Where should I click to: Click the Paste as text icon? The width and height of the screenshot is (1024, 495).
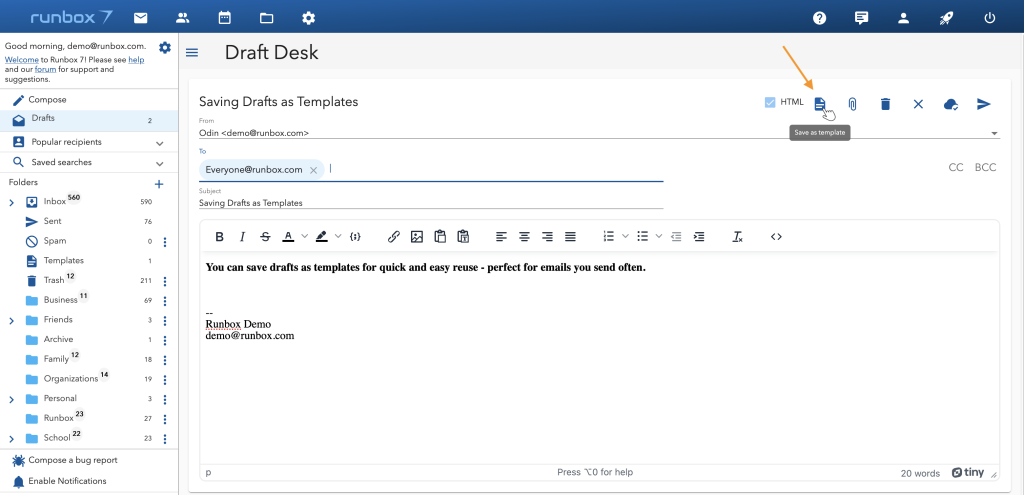[463, 236]
